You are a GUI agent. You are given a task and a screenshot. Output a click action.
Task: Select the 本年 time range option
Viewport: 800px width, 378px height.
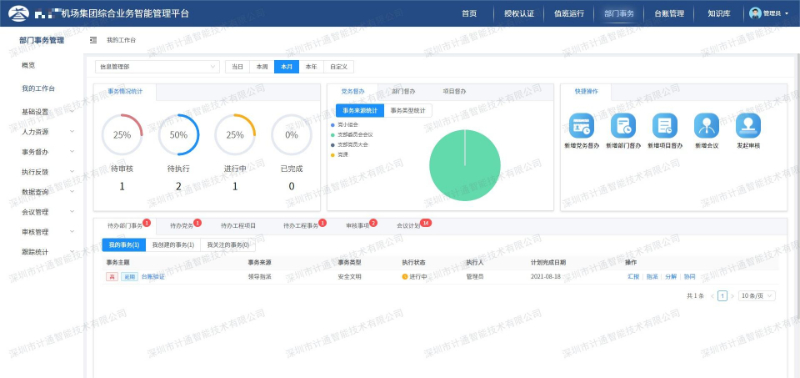tap(311, 67)
